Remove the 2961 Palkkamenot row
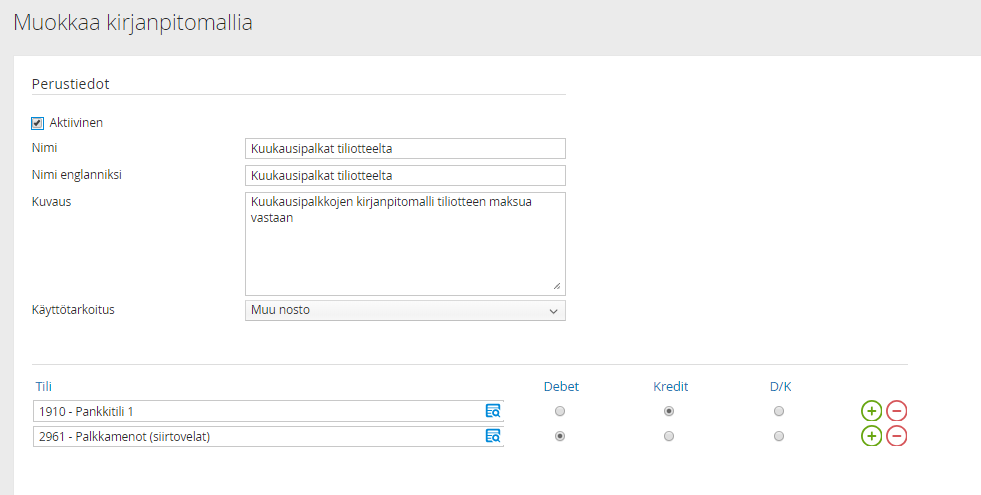Viewport: 981px width, 495px height. pyautogui.click(x=896, y=436)
